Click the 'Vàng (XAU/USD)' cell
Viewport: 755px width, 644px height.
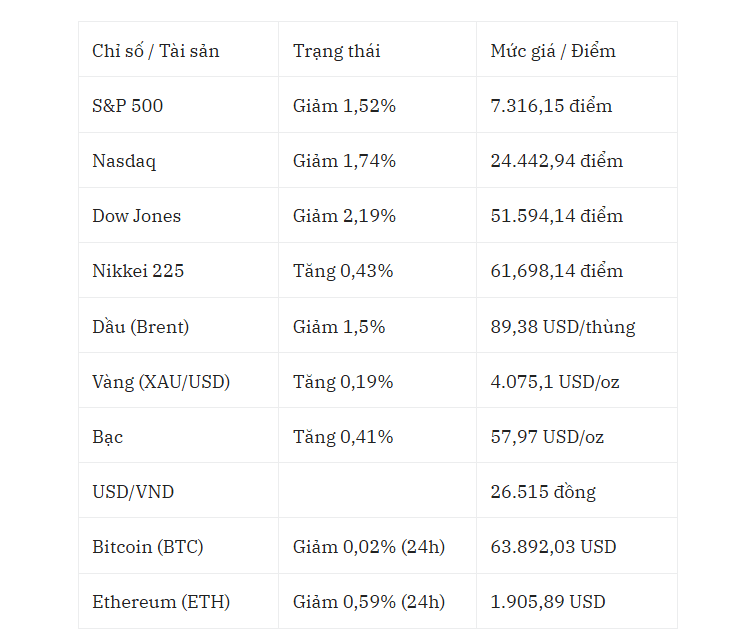161,381
